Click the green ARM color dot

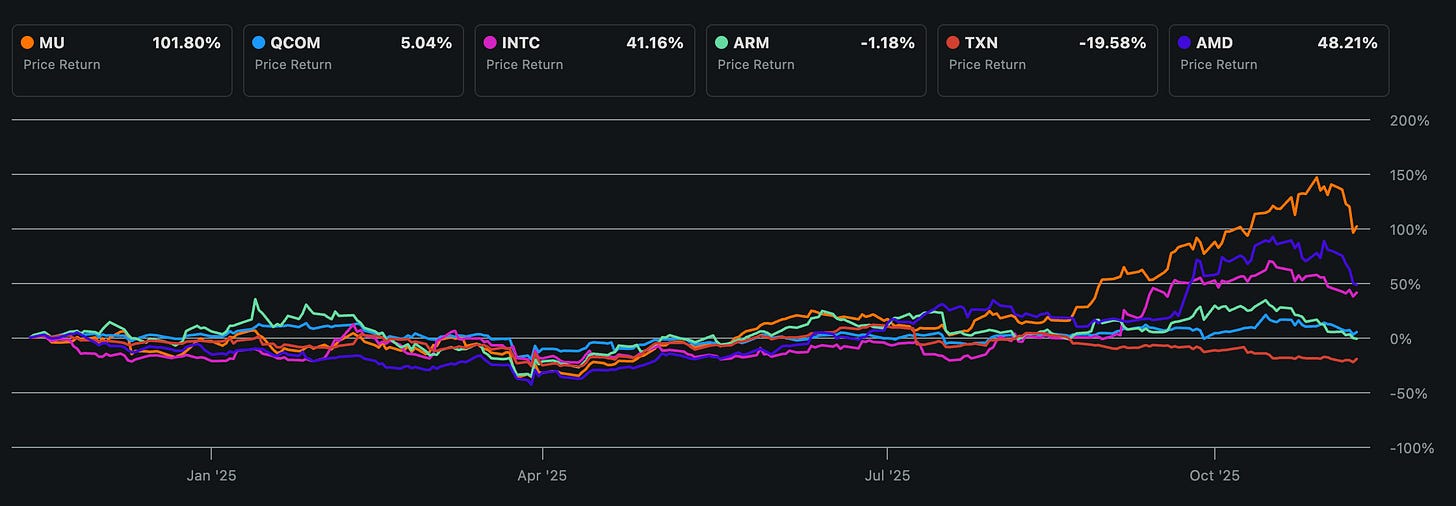pos(722,43)
